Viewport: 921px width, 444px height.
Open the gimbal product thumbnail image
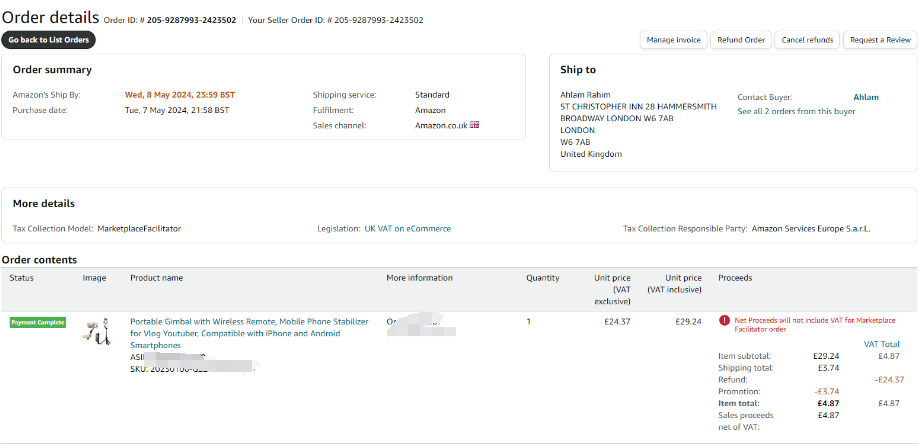coord(96,333)
